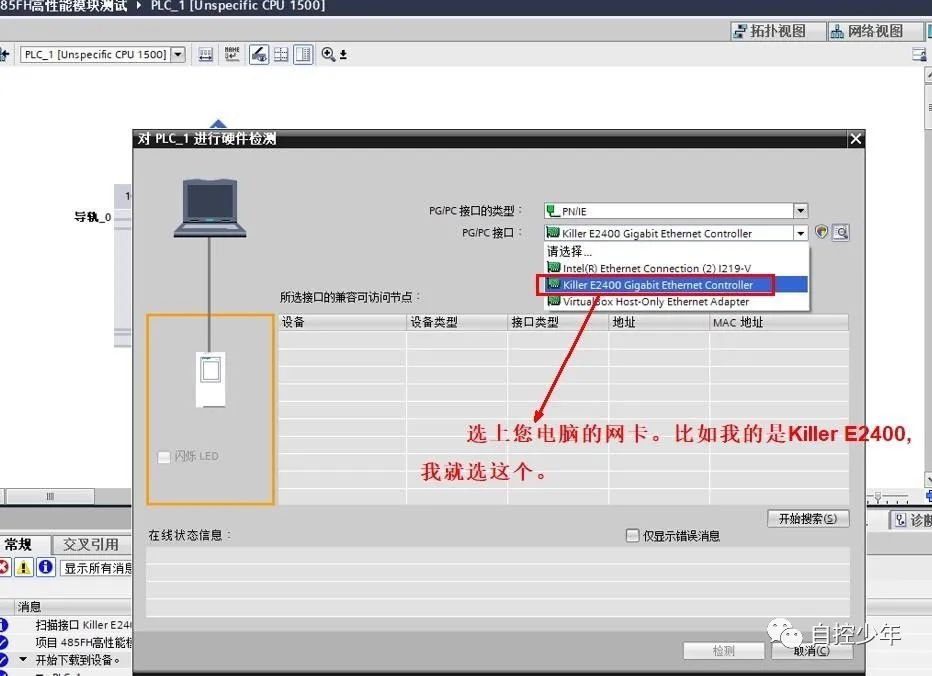The height and width of the screenshot is (676, 932).
Task: Click the flash icon beside PG/PC interface dropdown
Action: coord(822,232)
